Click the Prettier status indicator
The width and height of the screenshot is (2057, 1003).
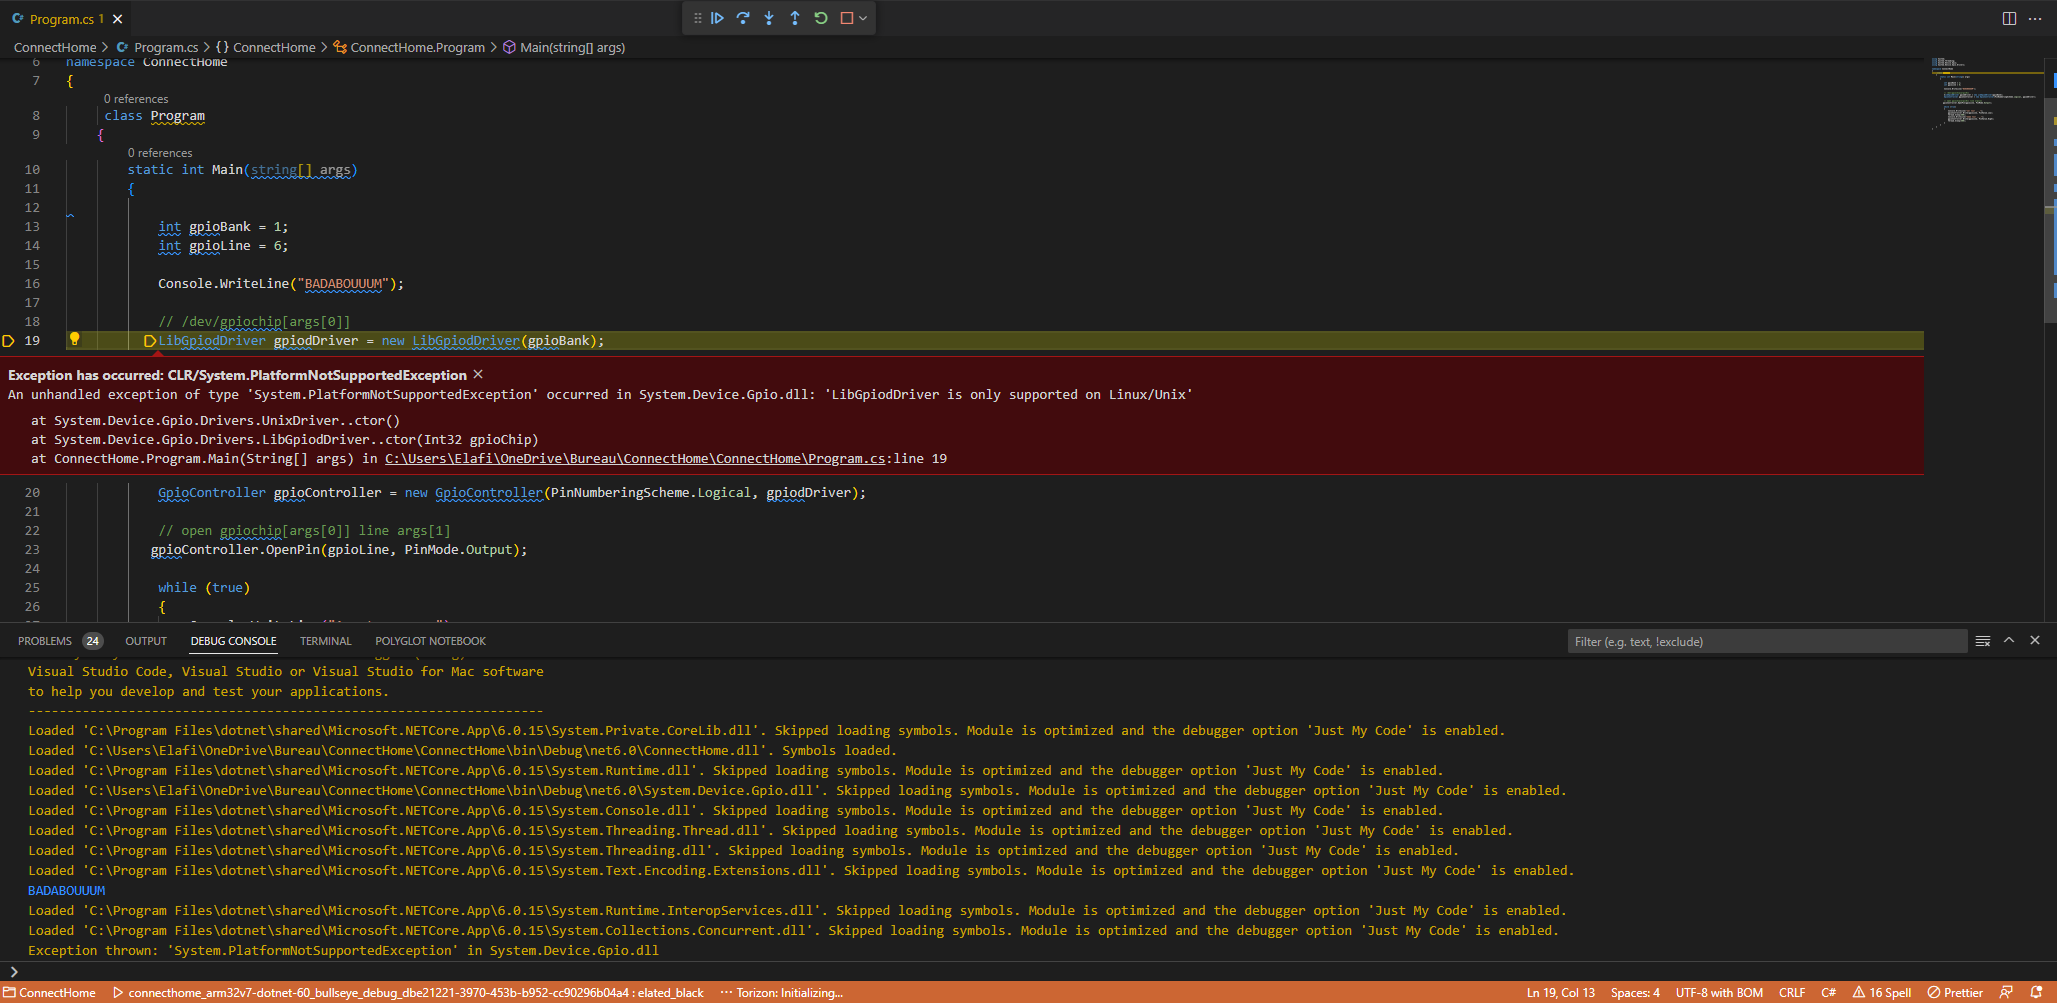1956,993
